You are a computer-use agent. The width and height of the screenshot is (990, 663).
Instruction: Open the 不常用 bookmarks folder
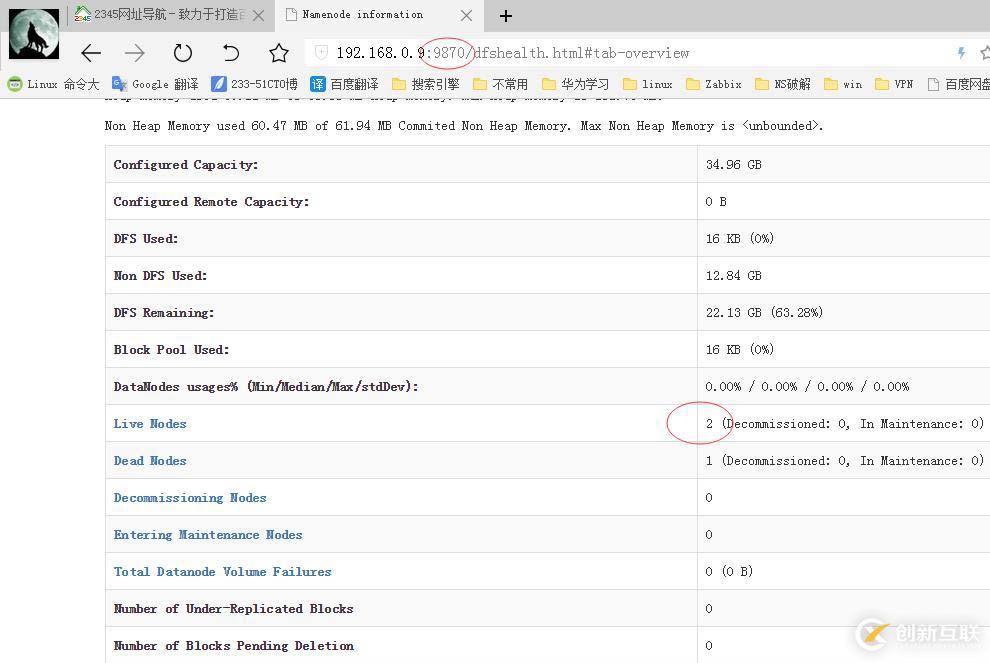click(500, 84)
